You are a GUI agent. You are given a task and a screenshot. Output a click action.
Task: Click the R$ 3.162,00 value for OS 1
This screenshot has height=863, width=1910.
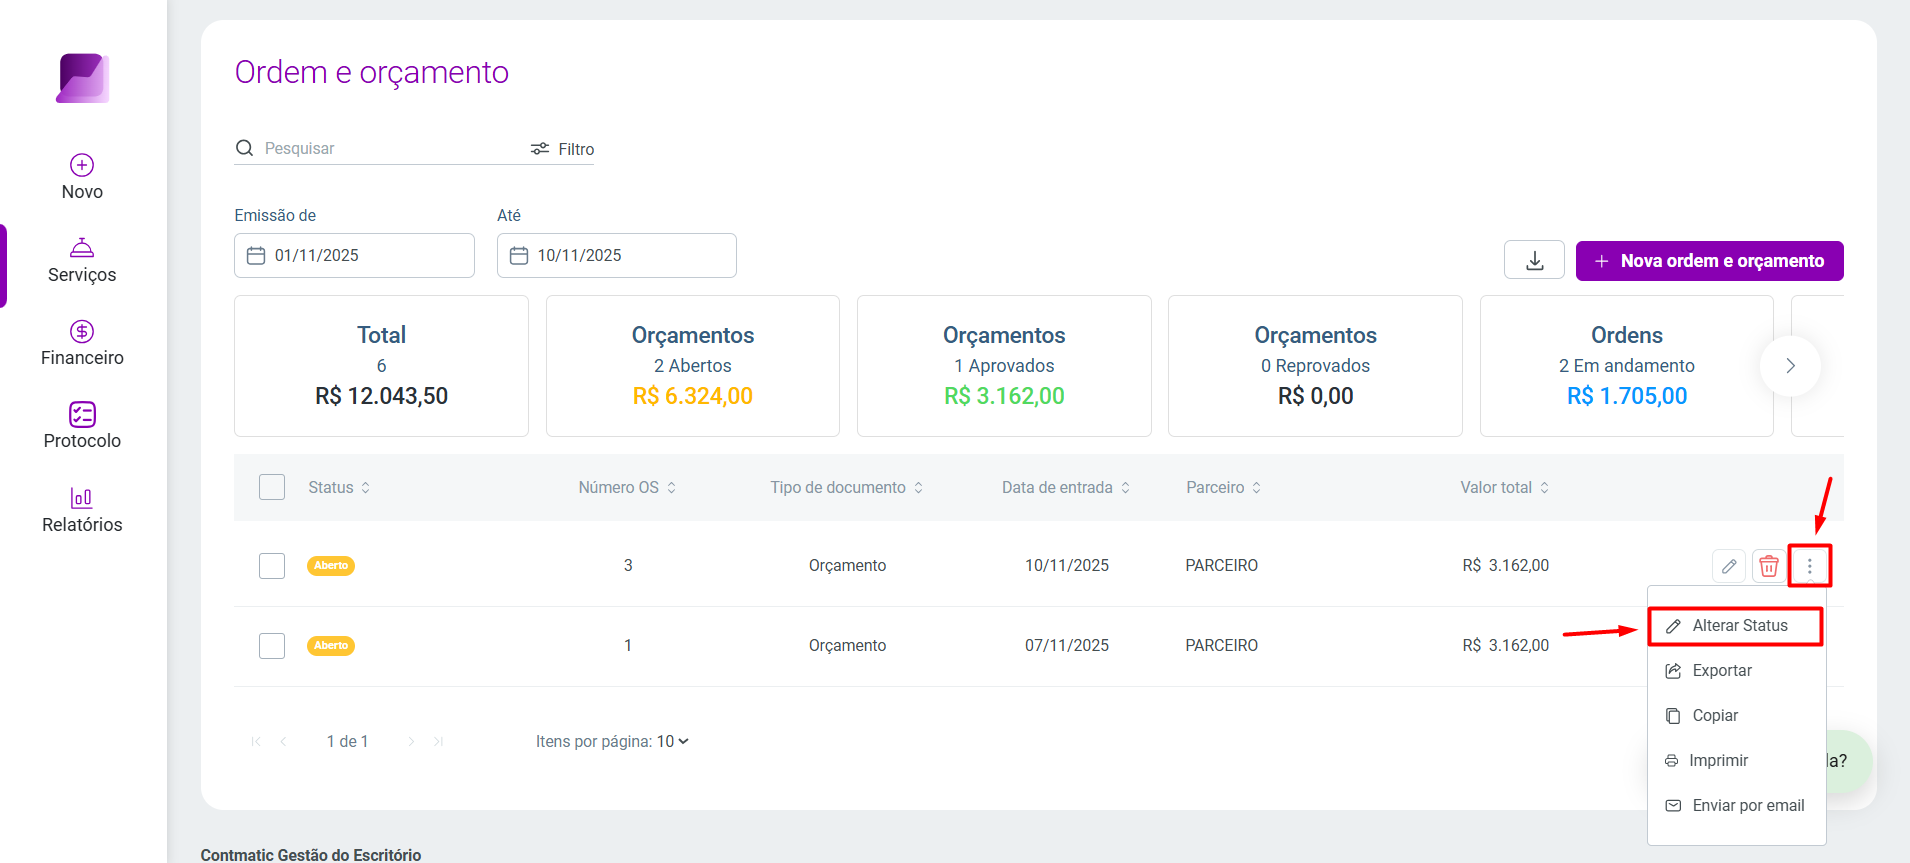coord(1505,646)
